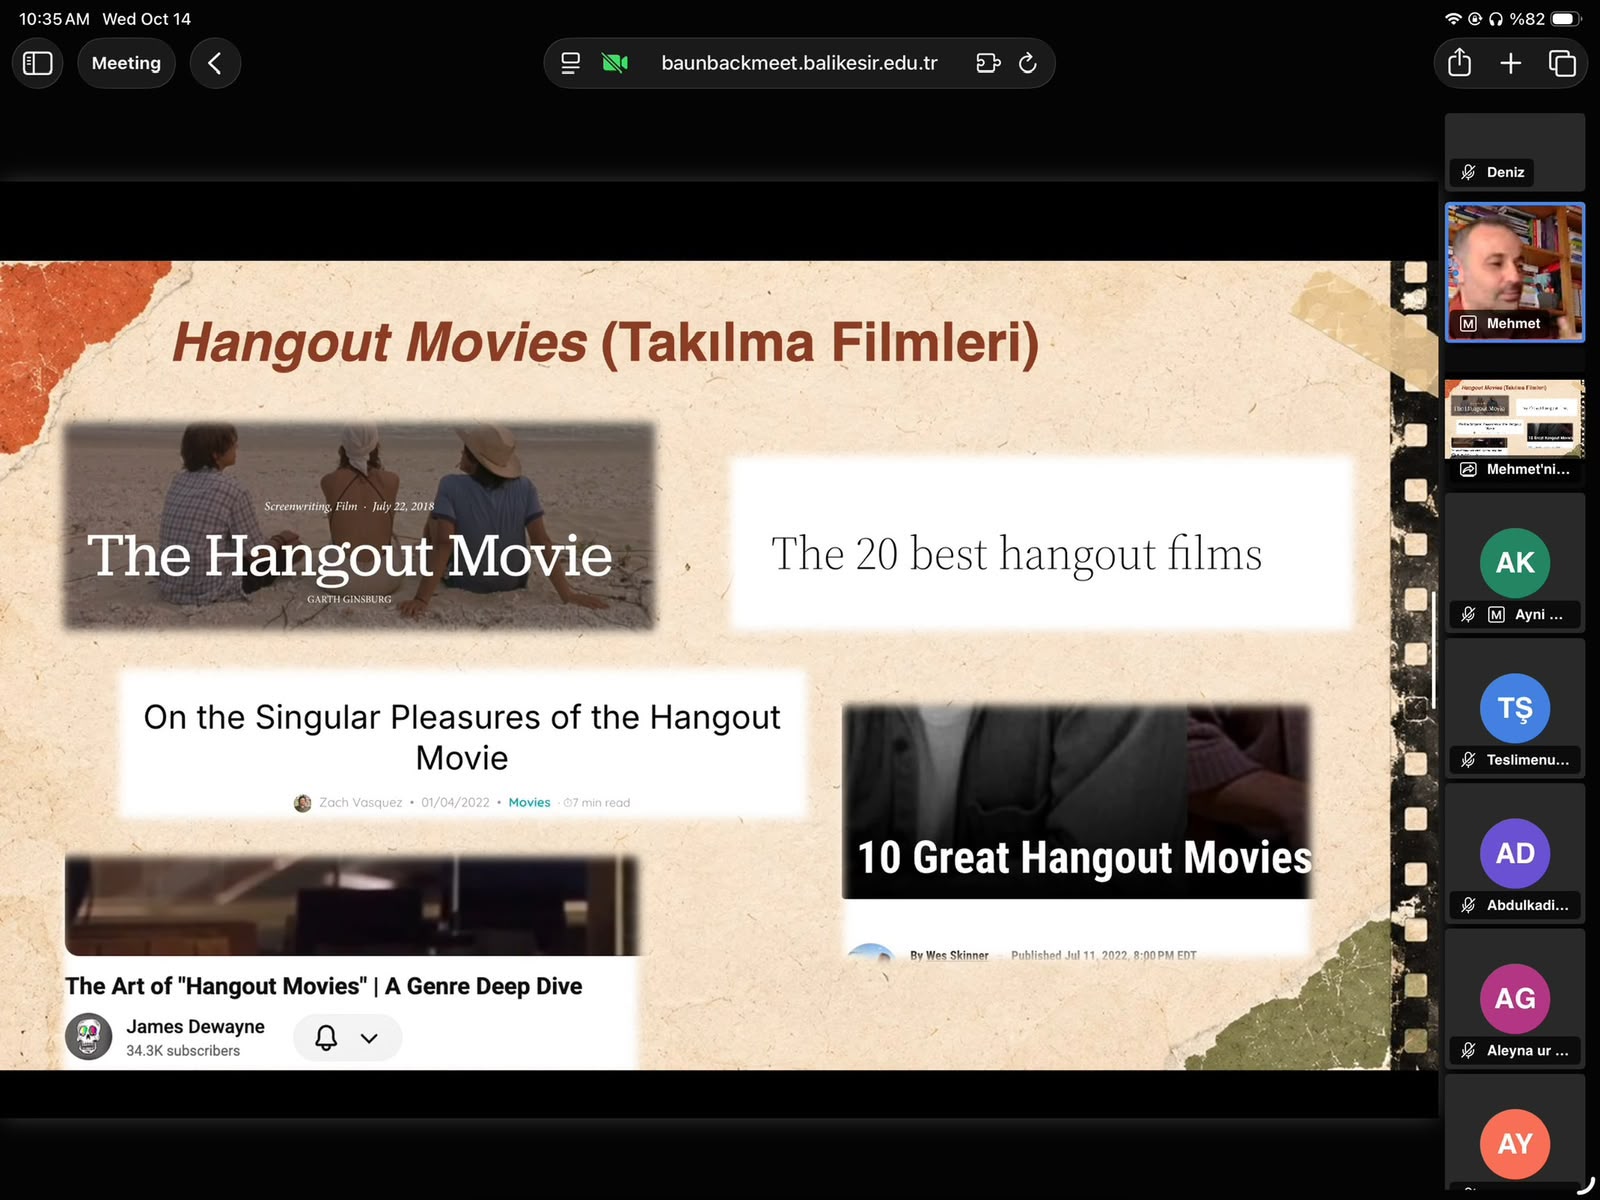Viewport: 1600px width, 1200px height.
Task: Open the Meeting tab group button
Action: [126, 63]
